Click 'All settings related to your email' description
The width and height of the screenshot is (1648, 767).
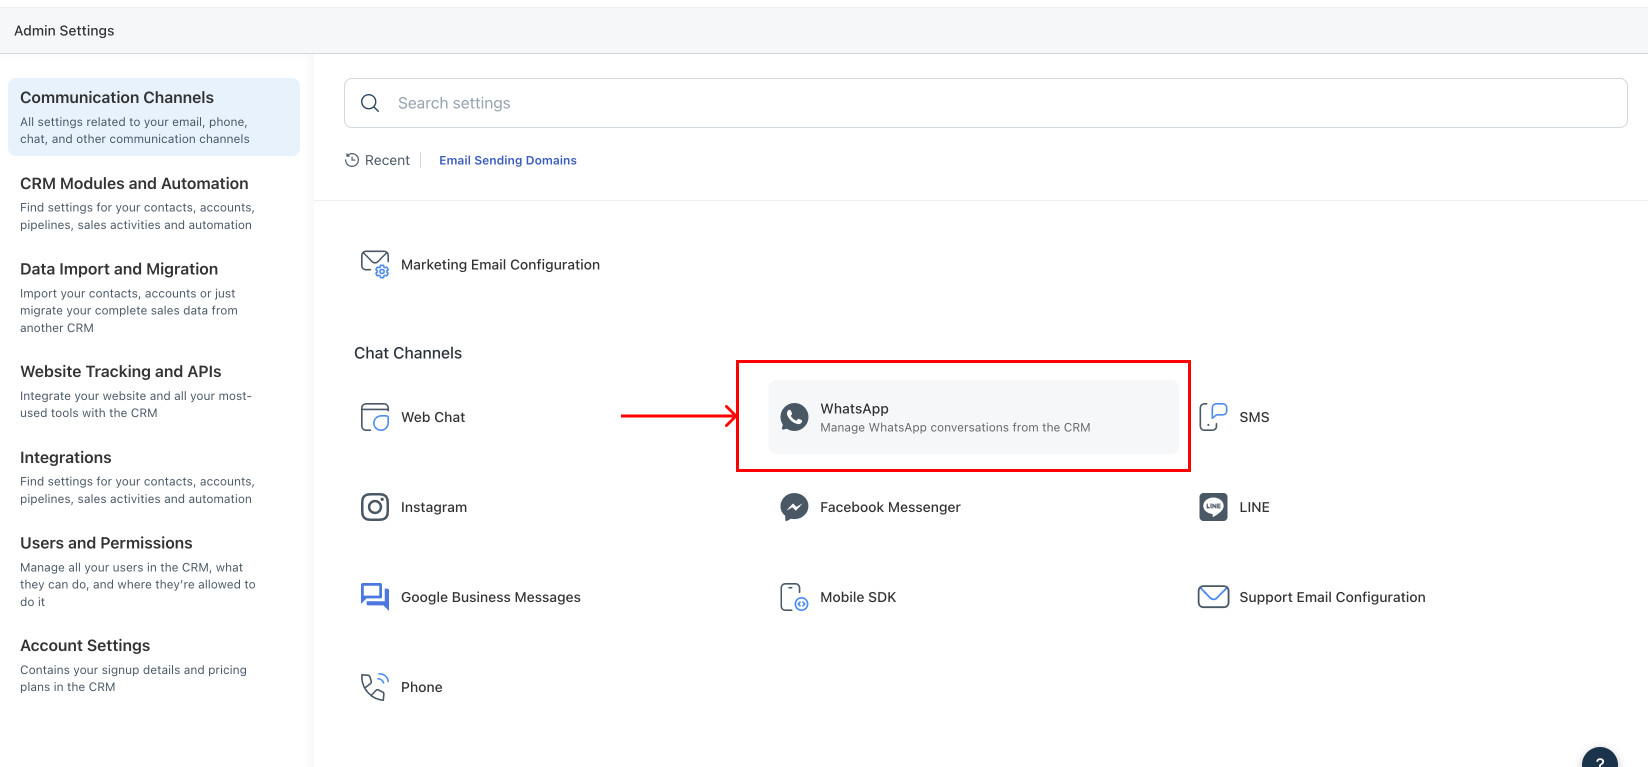point(135,130)
